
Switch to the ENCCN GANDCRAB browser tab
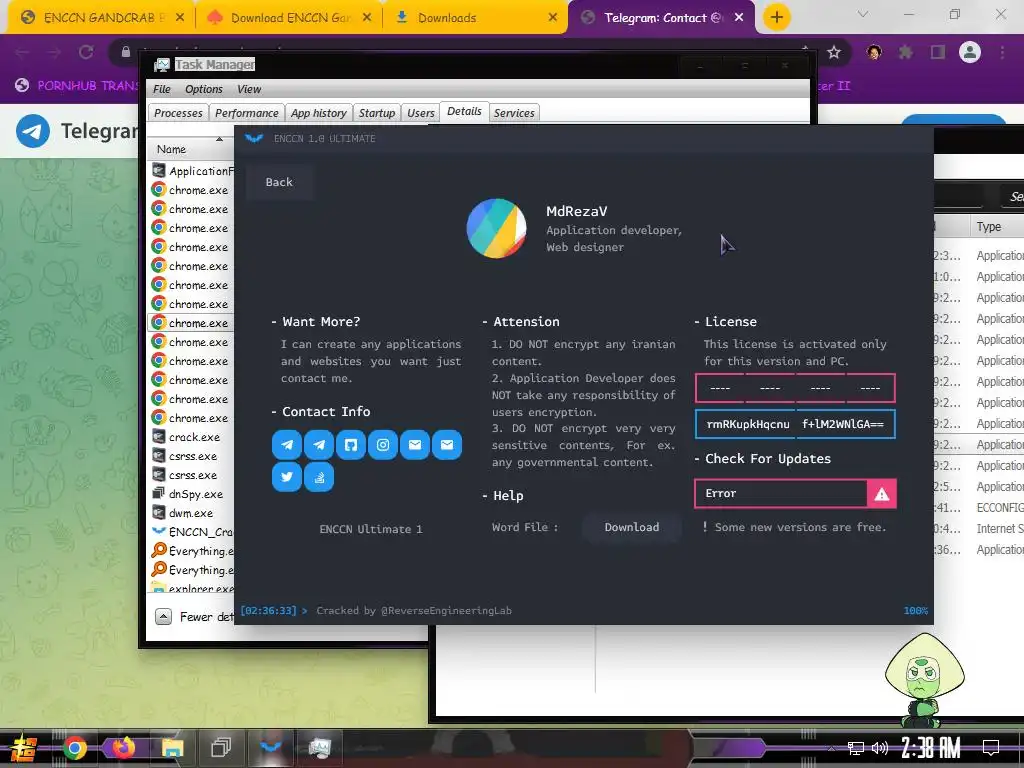pos(101,18)
